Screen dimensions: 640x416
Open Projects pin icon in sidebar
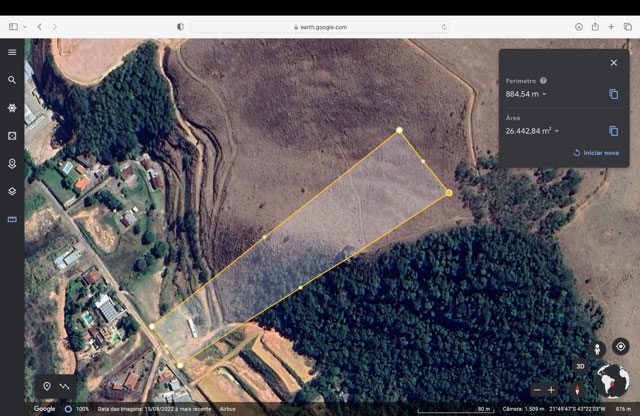[12, 163]
